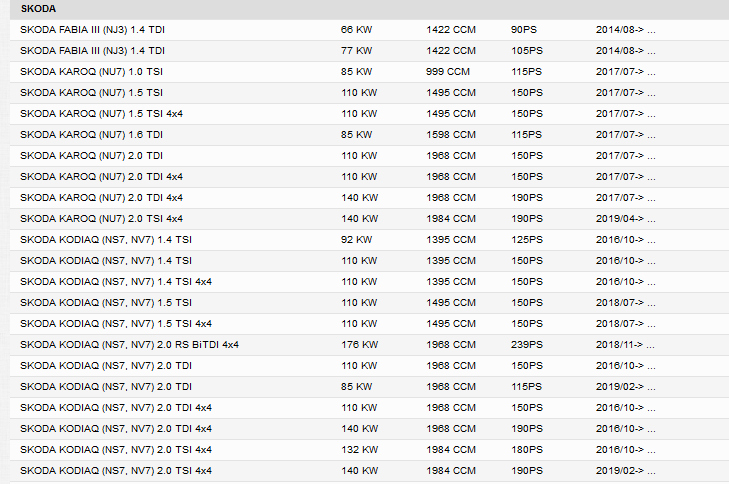Image resolution: width=729 pixels, height=484 pixels.
Task: Click 115PS in the KAROQ 1.0 TSI row
Action: [x=527, y=72]
